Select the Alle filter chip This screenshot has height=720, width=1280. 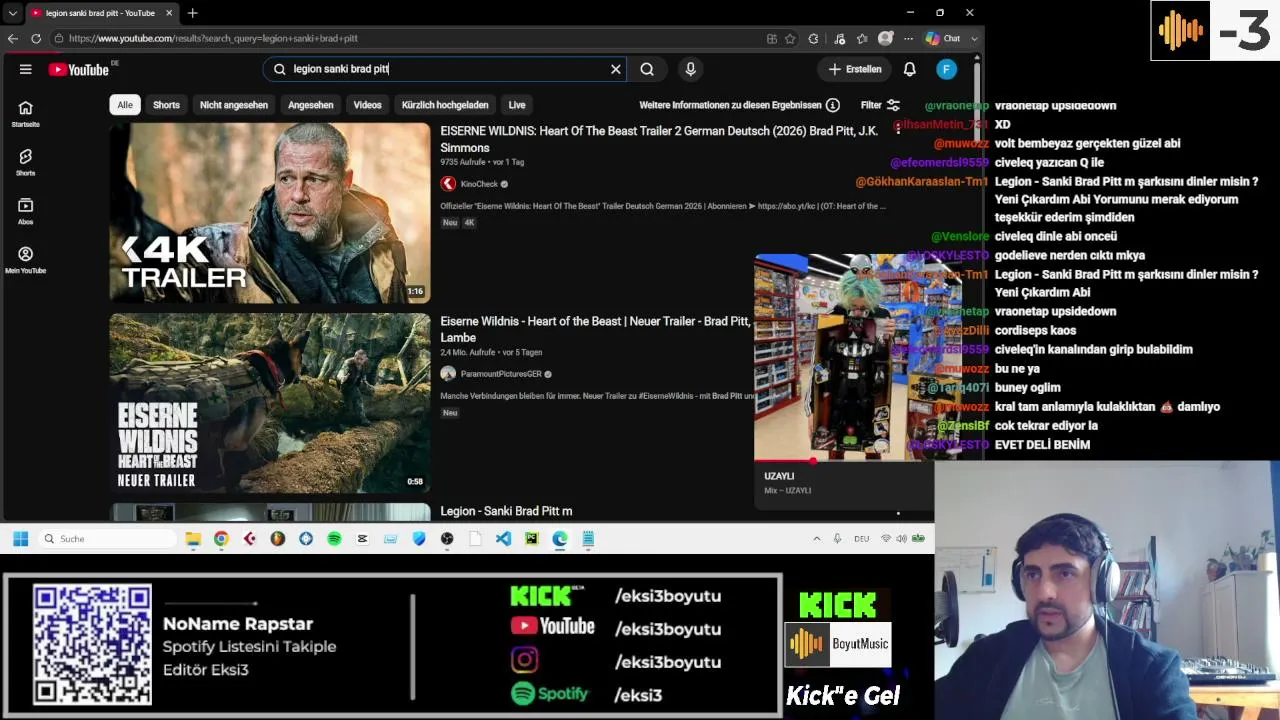[x=125, y=105]
